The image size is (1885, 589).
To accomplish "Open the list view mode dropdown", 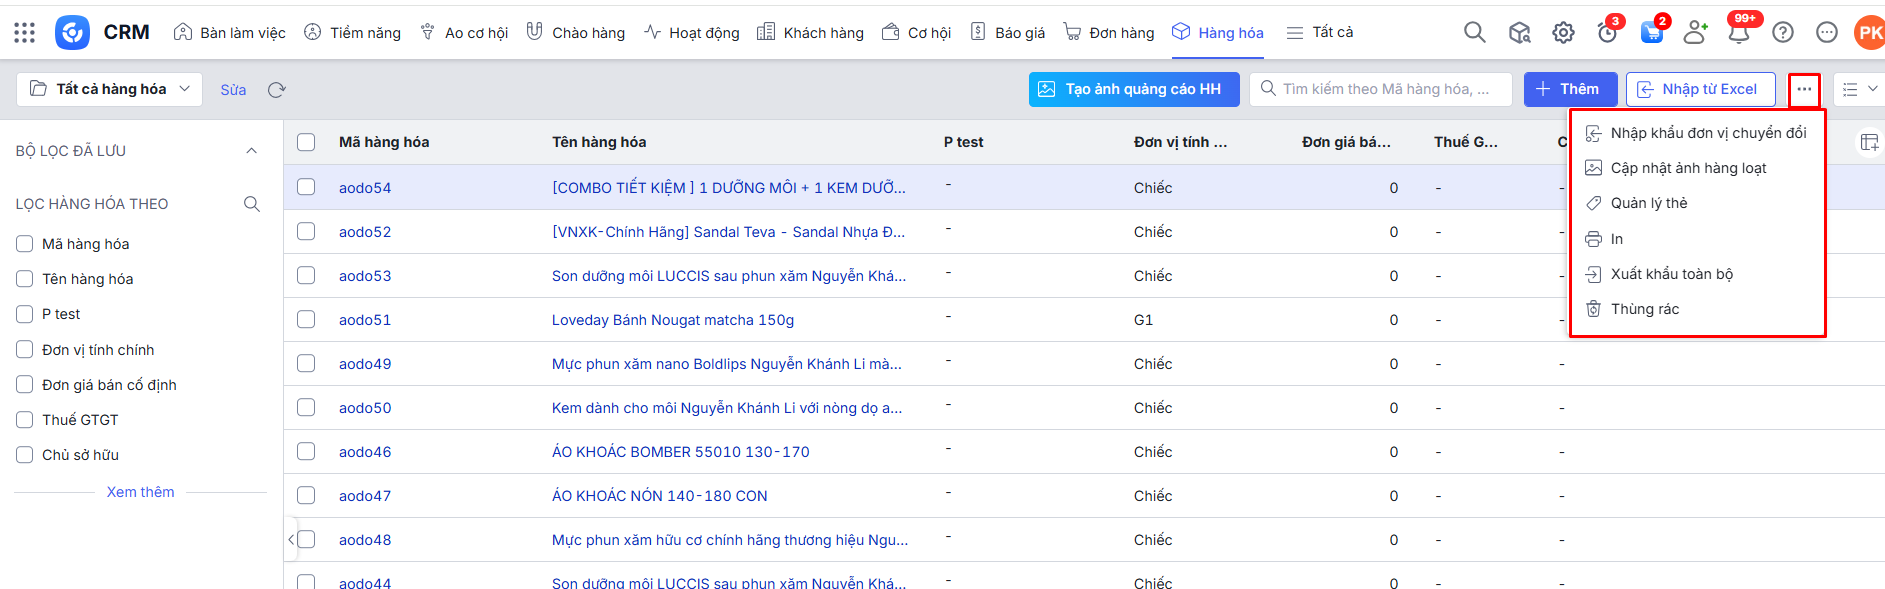I will (1859, 90).
